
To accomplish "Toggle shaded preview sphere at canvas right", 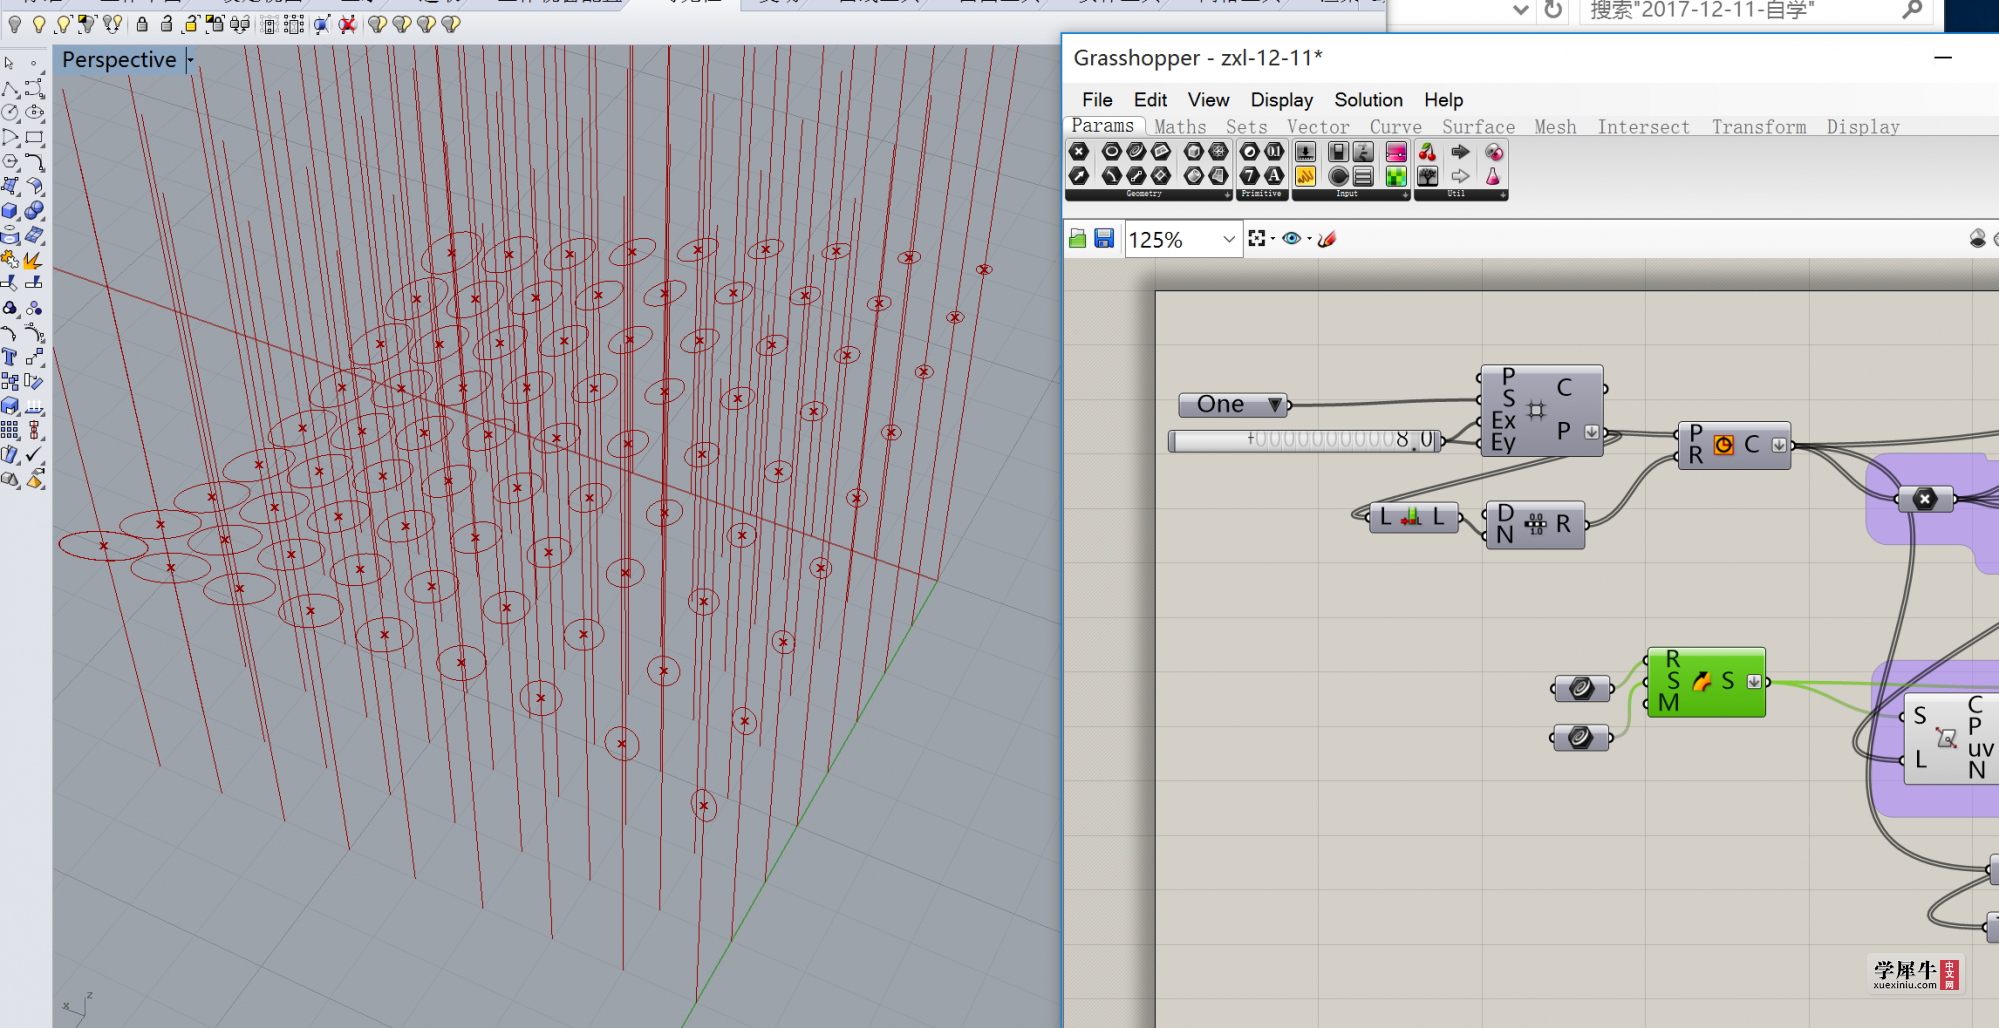I will [x=1977, y=238].
